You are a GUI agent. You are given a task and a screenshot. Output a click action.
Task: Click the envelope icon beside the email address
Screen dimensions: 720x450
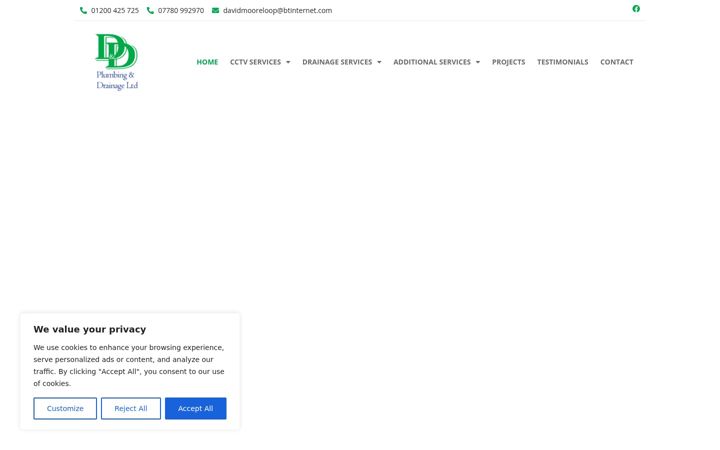coord(215,11)
